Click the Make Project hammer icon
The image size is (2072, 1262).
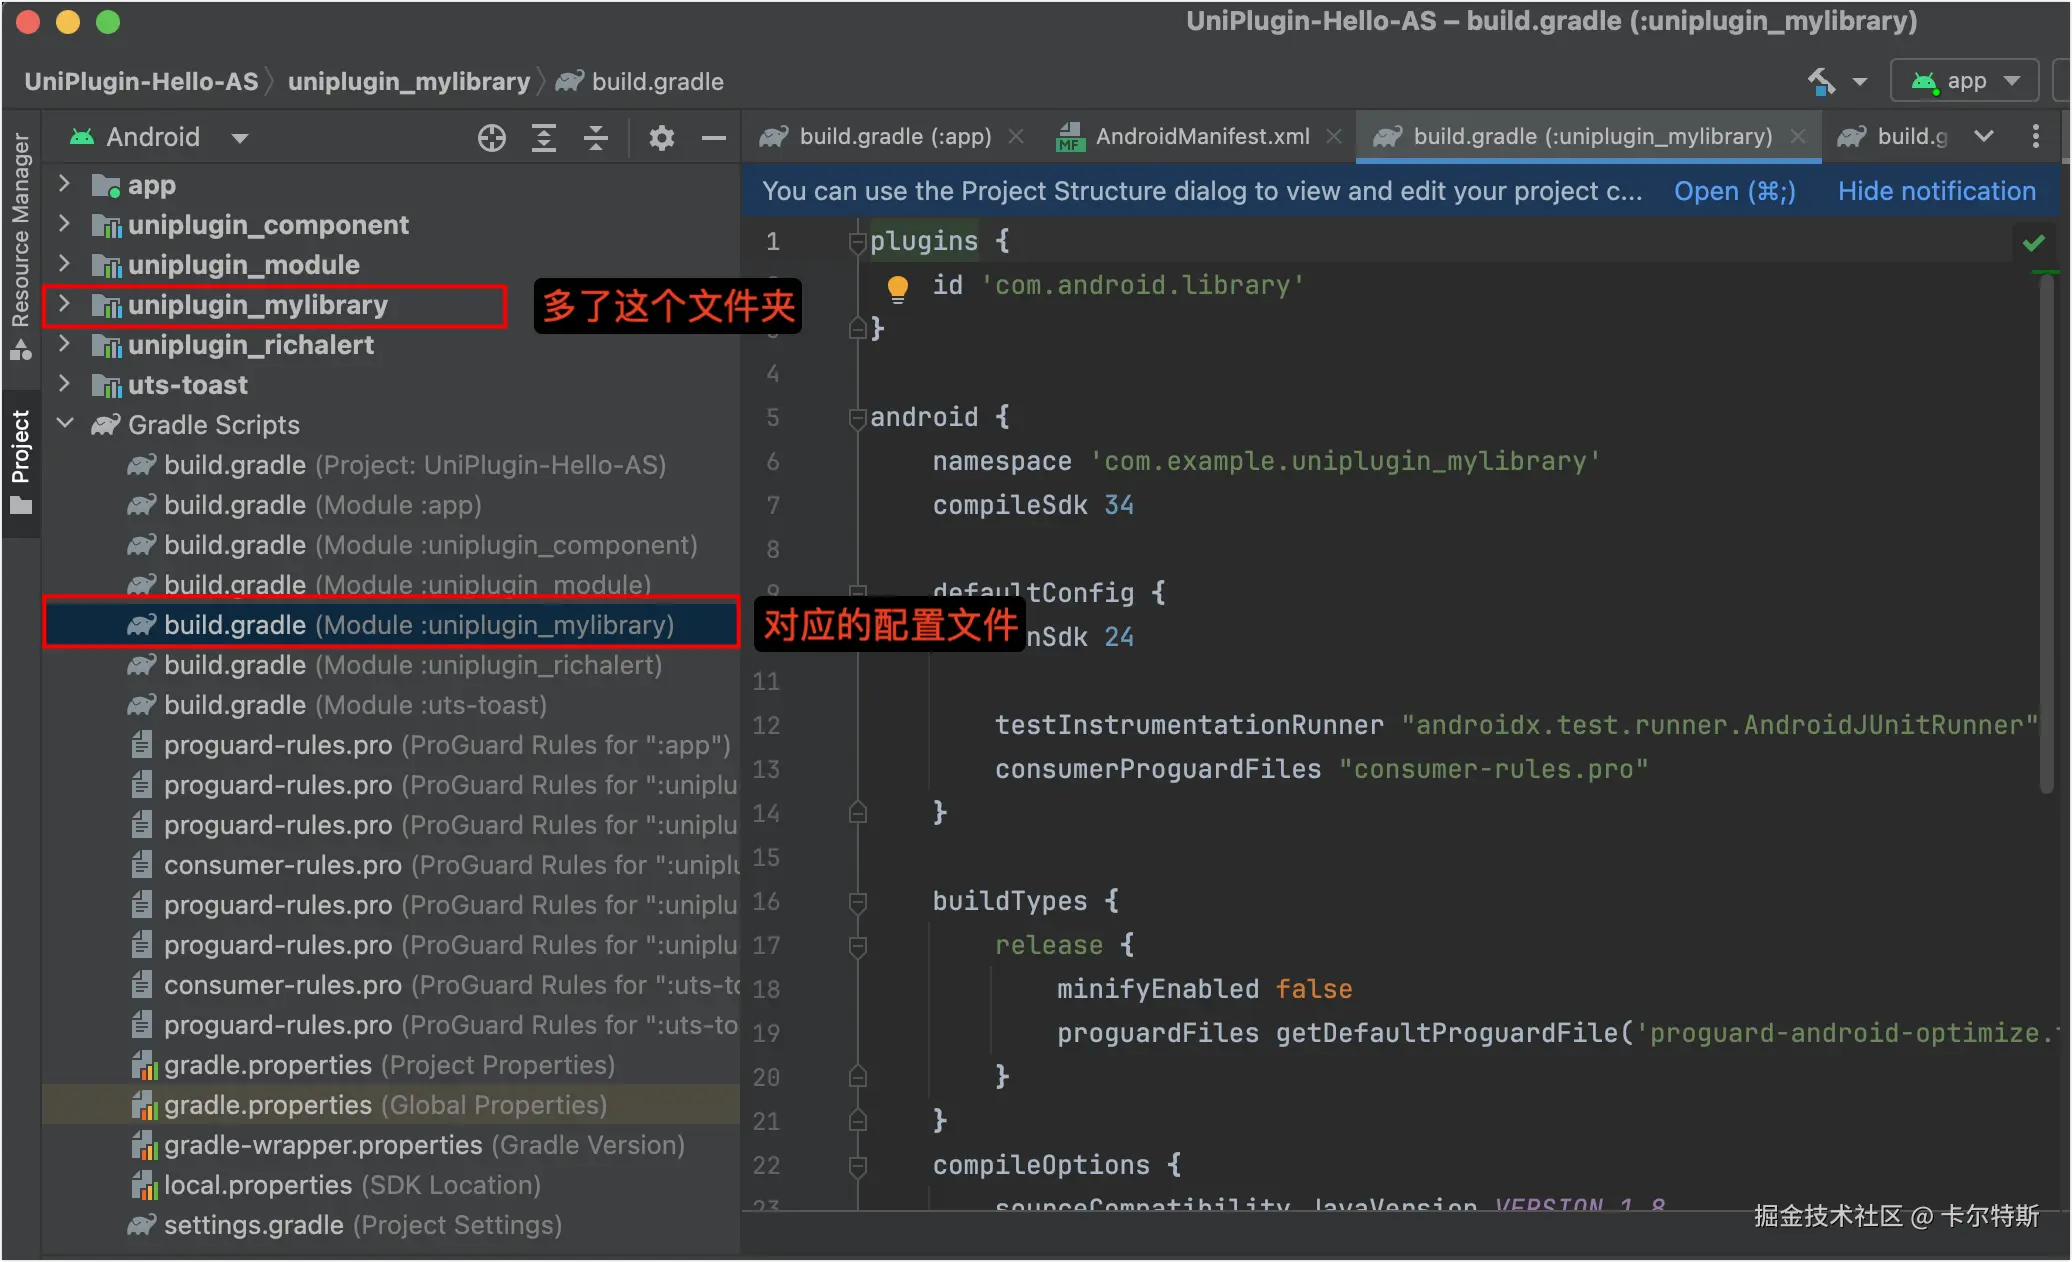click(x=1821, y=81)
